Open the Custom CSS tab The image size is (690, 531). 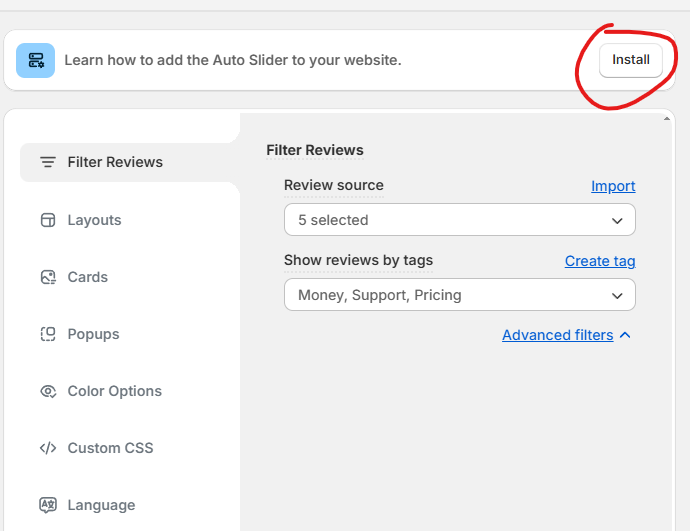[110, 448]
